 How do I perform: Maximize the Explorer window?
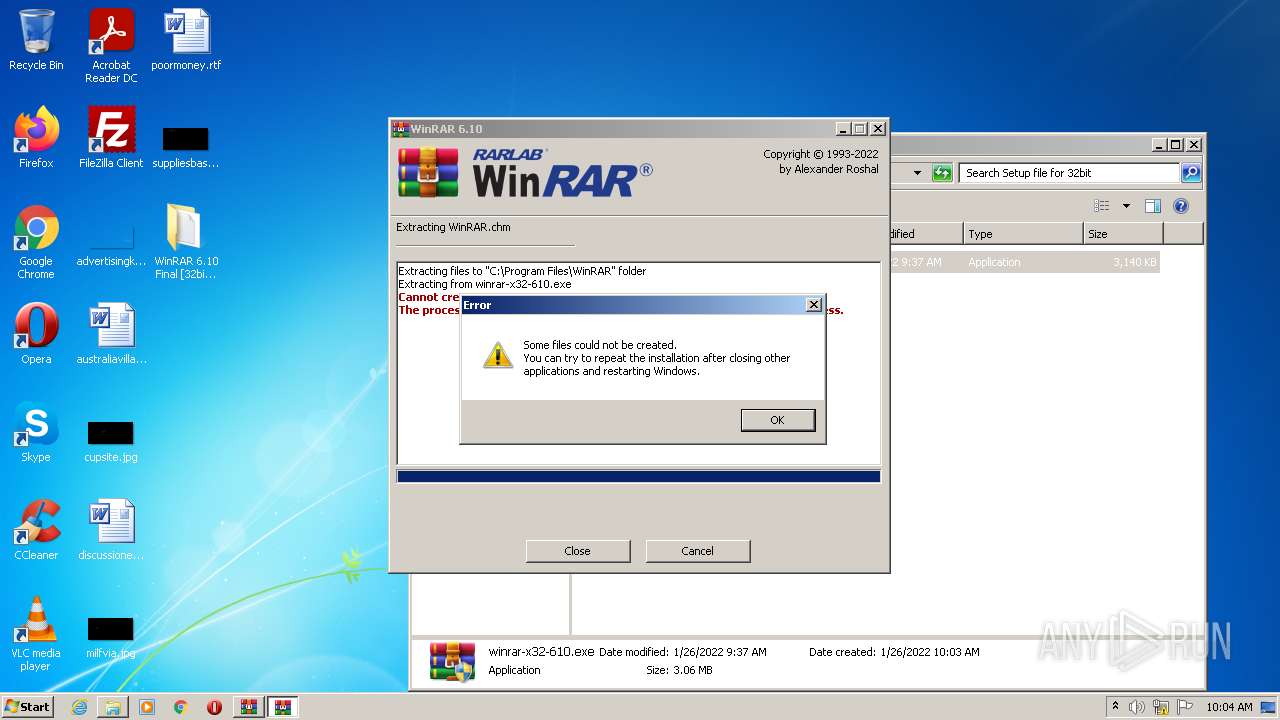pyautogui.click(x=1175, y=145)
